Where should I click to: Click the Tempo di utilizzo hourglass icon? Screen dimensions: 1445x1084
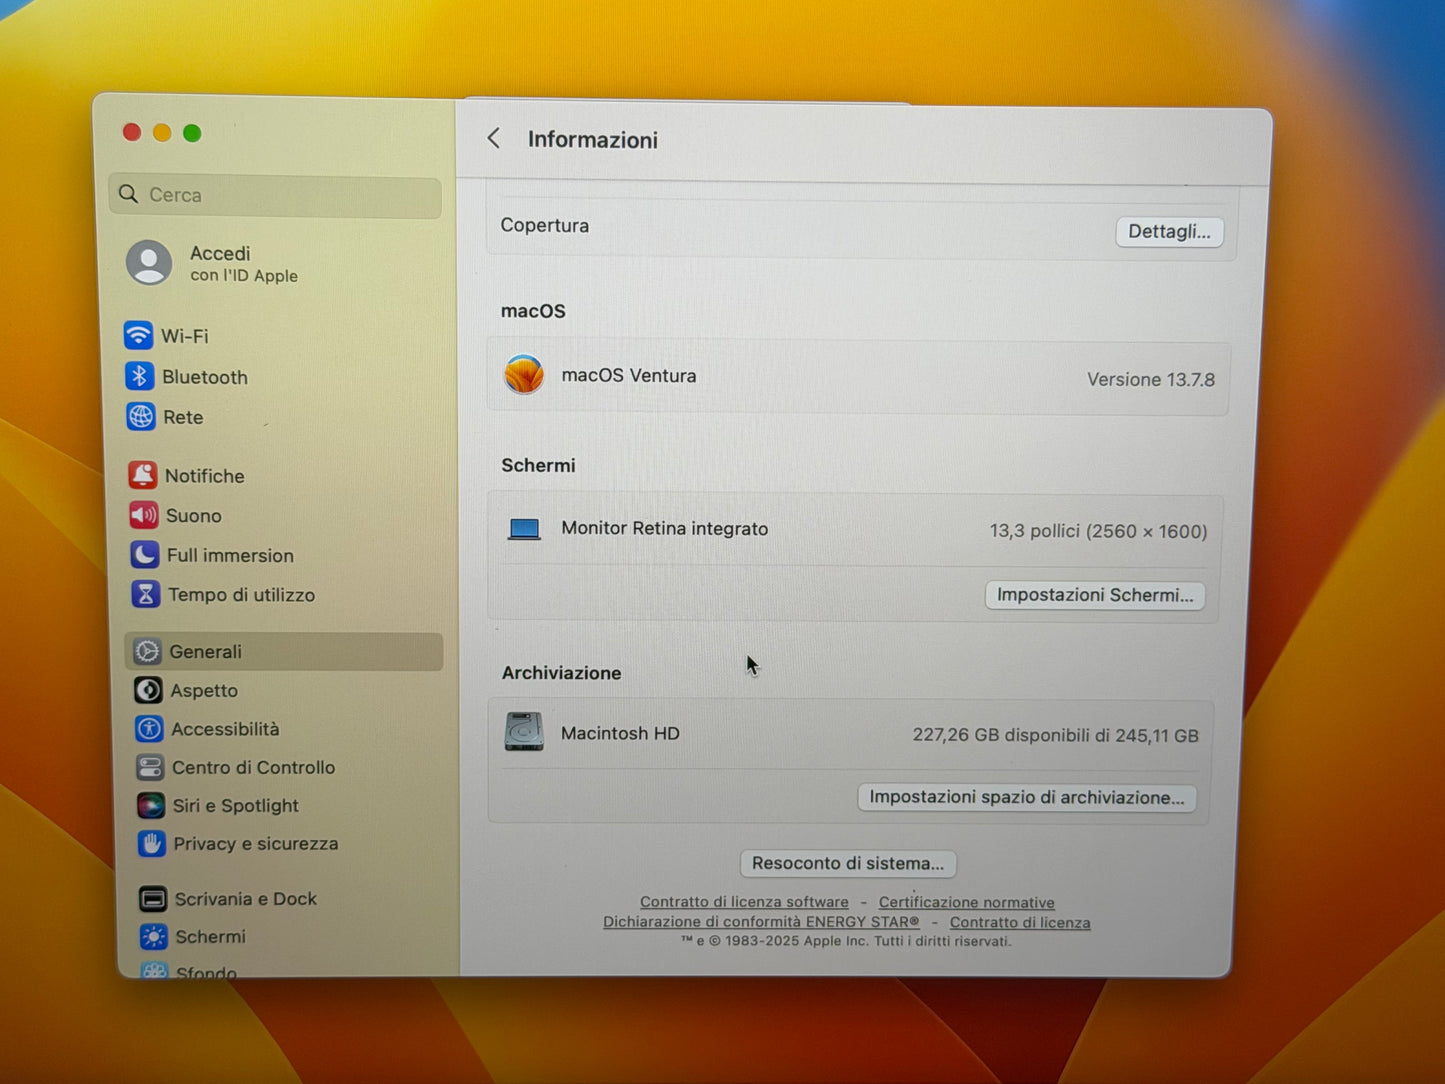coord(146,594)
